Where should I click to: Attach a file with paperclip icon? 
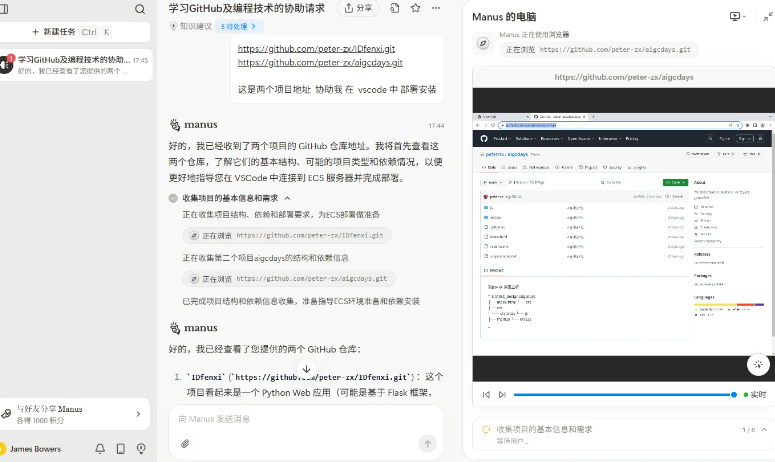coord(185,443)
